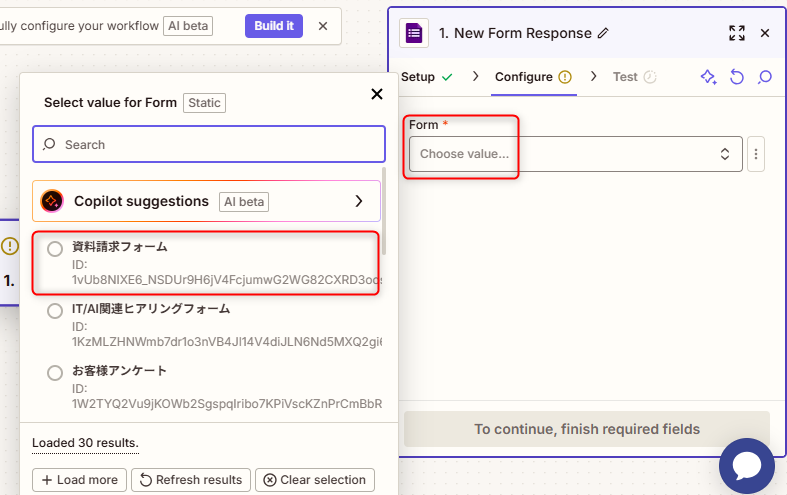
Task: Click the undo arrow icon
Action: click(737, 77)
